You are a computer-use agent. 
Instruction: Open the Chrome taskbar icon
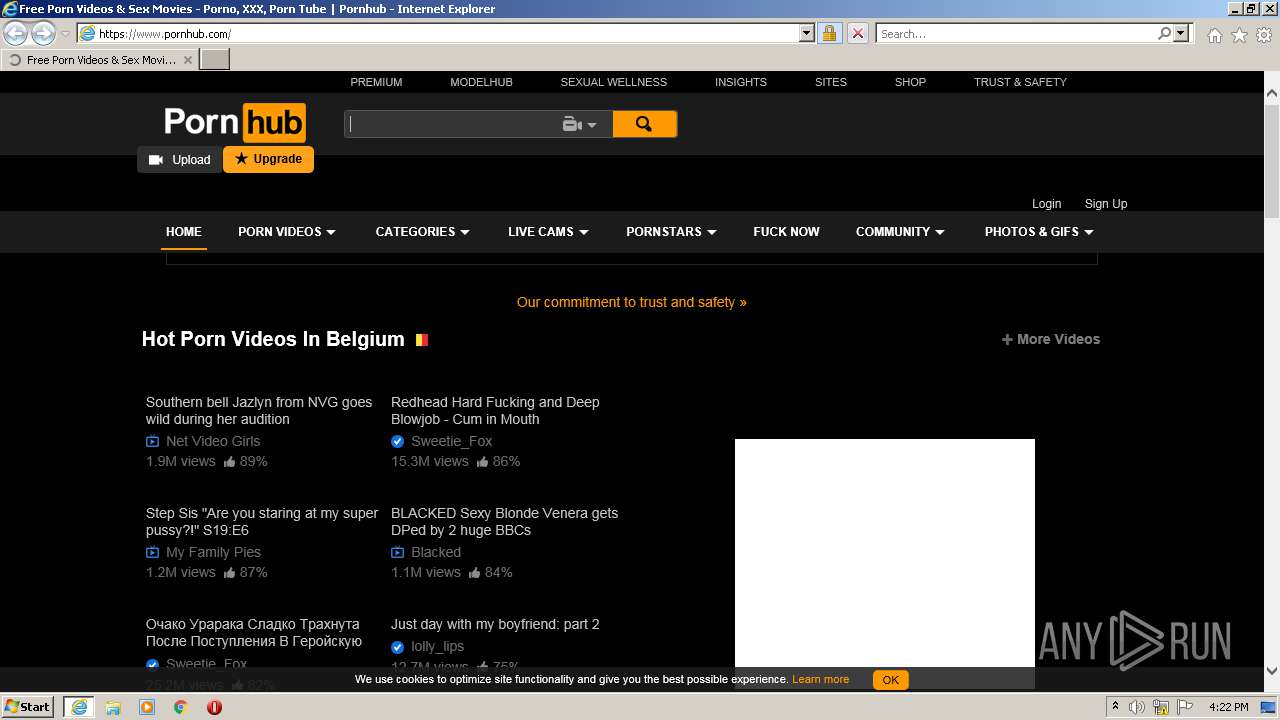coord(181,707)
